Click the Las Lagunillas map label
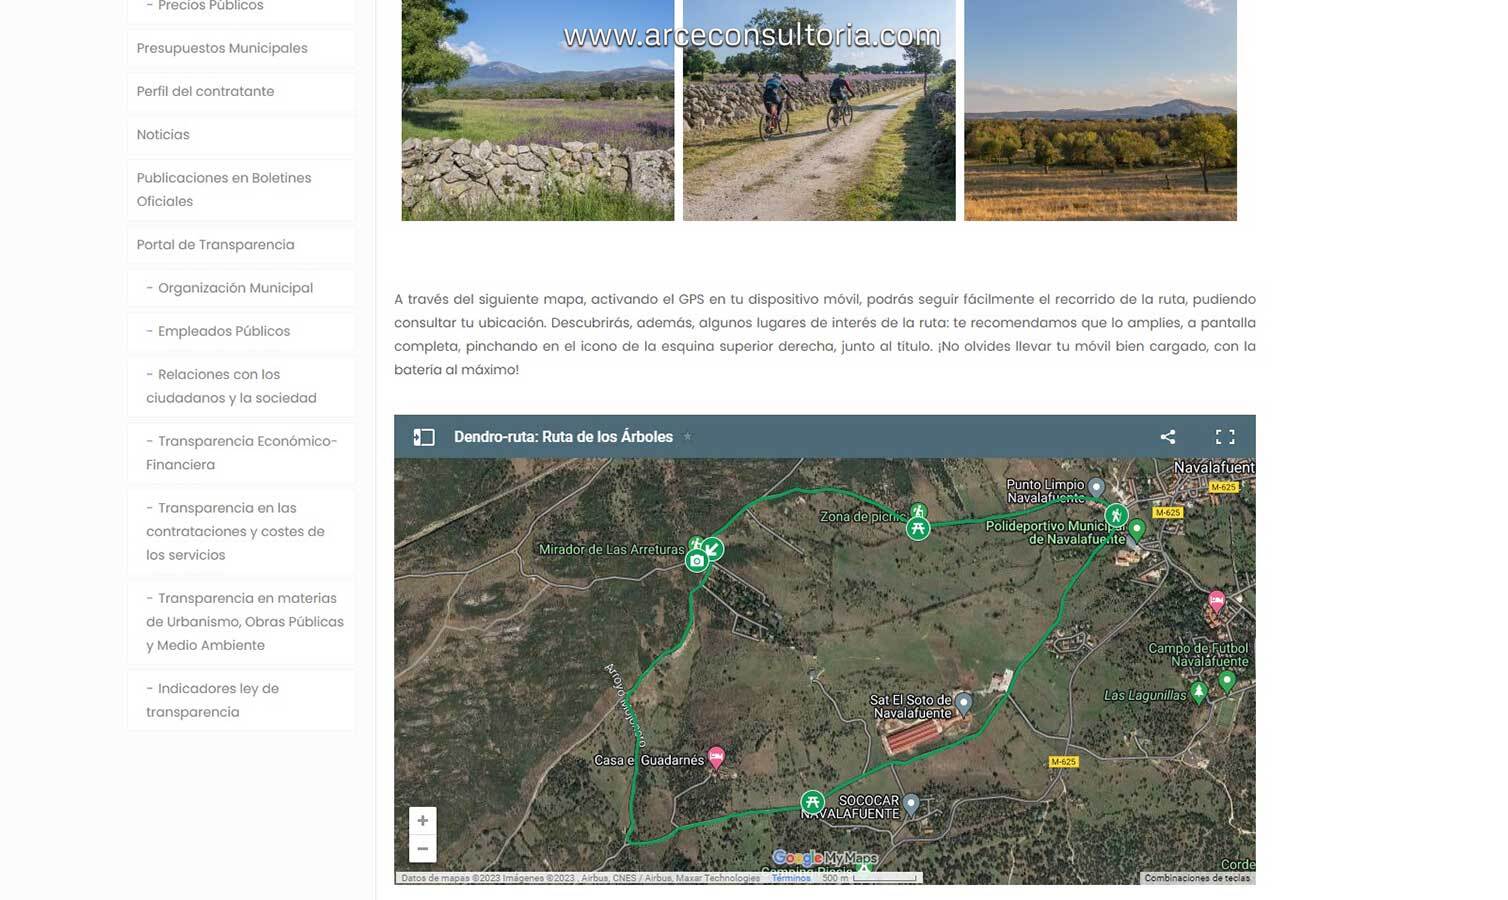This screenshot has height=900, width=1508. (x=1145, y=695)
